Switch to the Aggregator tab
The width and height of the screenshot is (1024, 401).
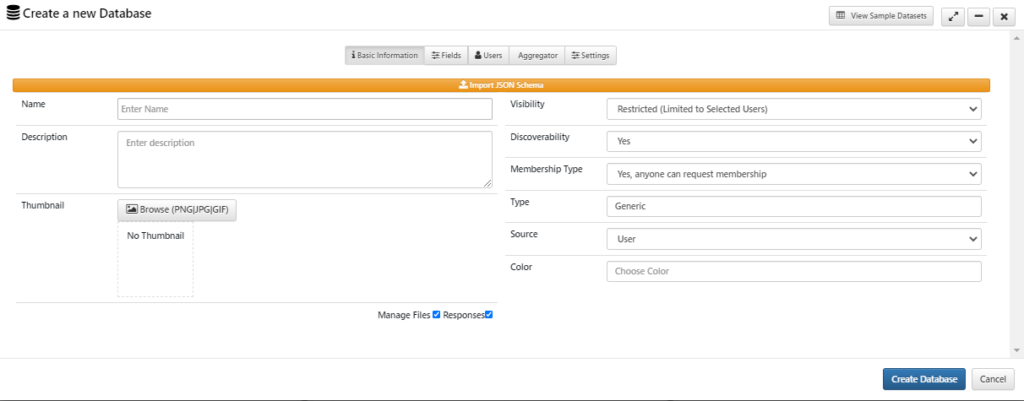pyautogui.click(x=537, y=56)
